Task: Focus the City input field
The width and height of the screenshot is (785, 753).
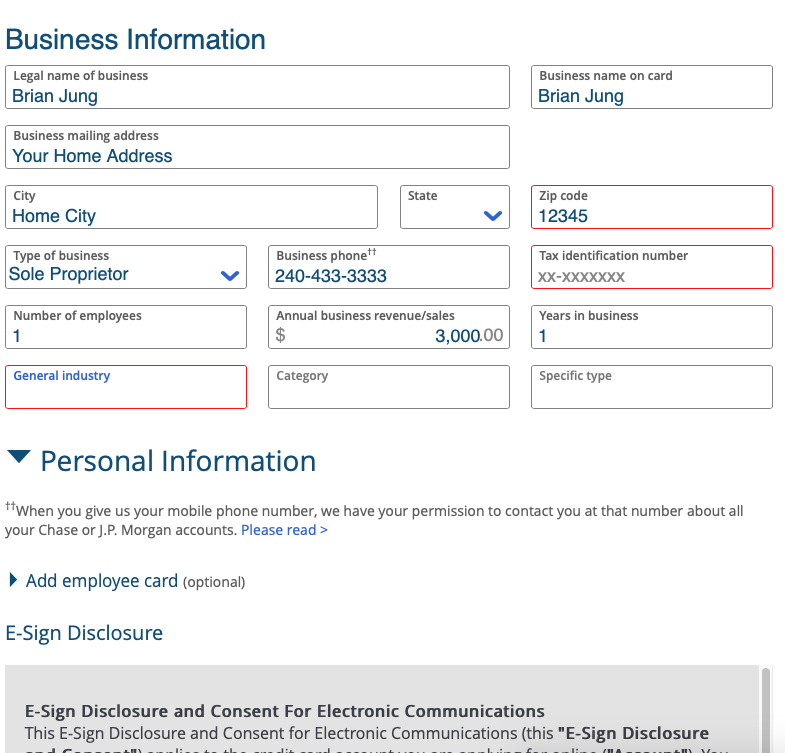Action: click(191, 207)
